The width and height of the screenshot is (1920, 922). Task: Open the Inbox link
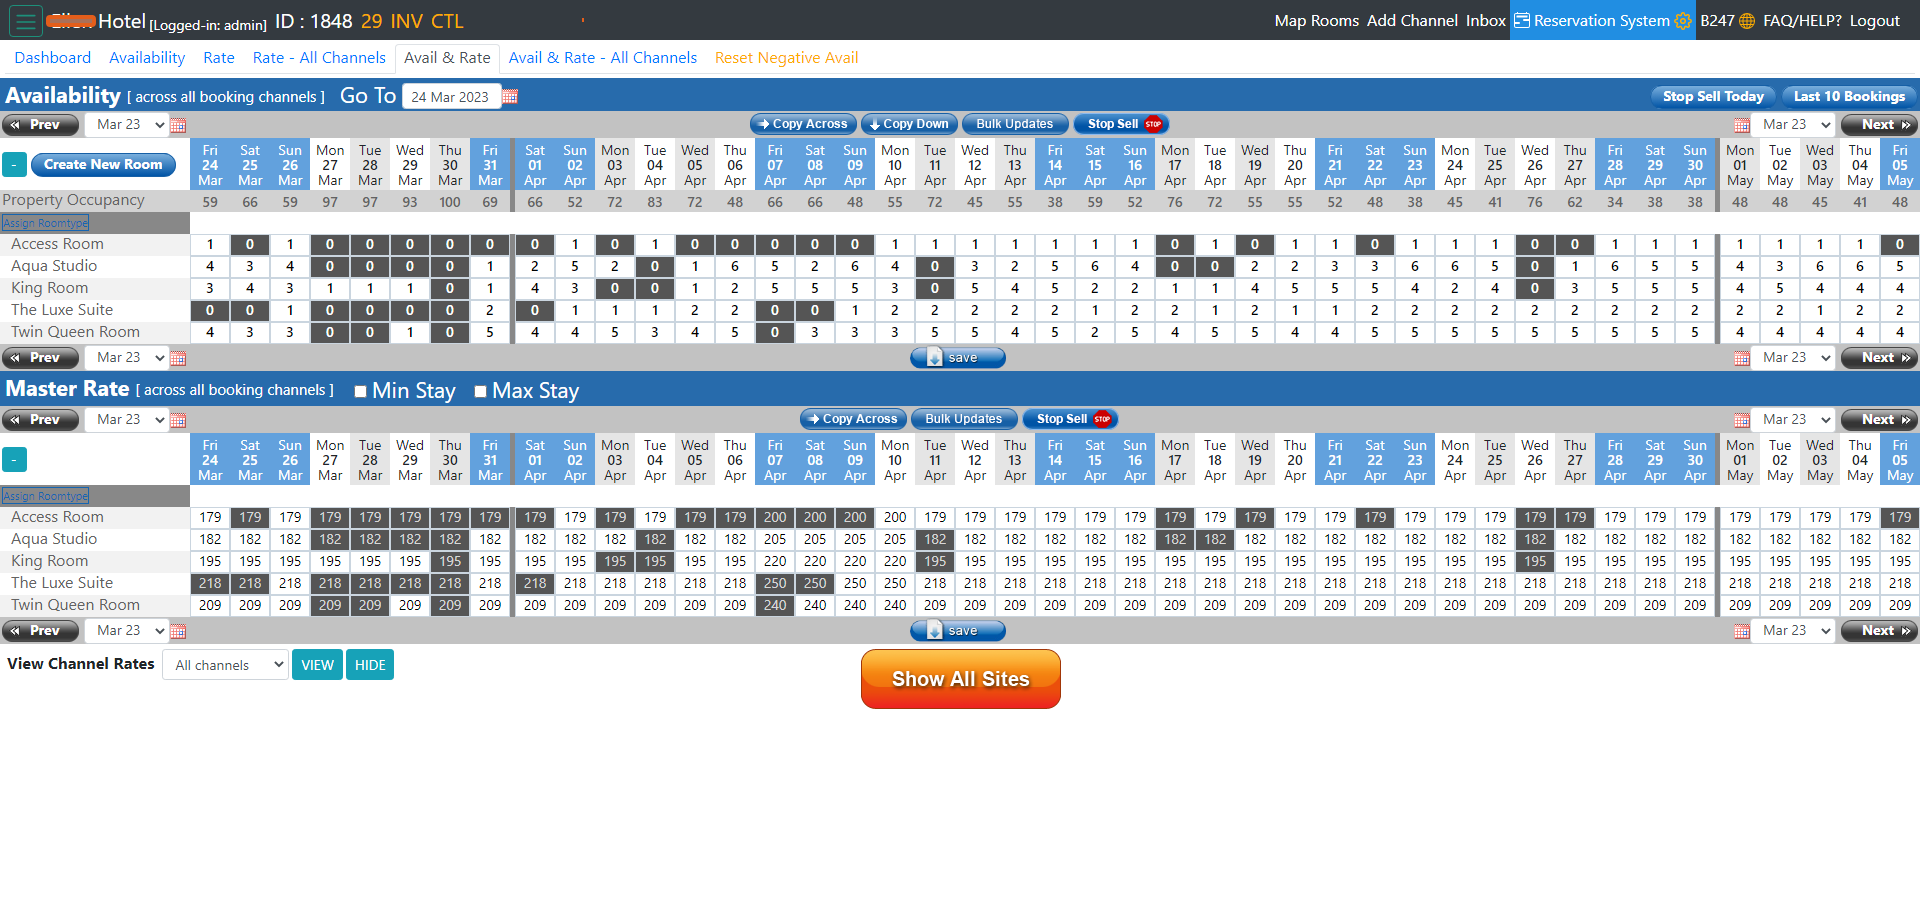tap(1486, 21)
